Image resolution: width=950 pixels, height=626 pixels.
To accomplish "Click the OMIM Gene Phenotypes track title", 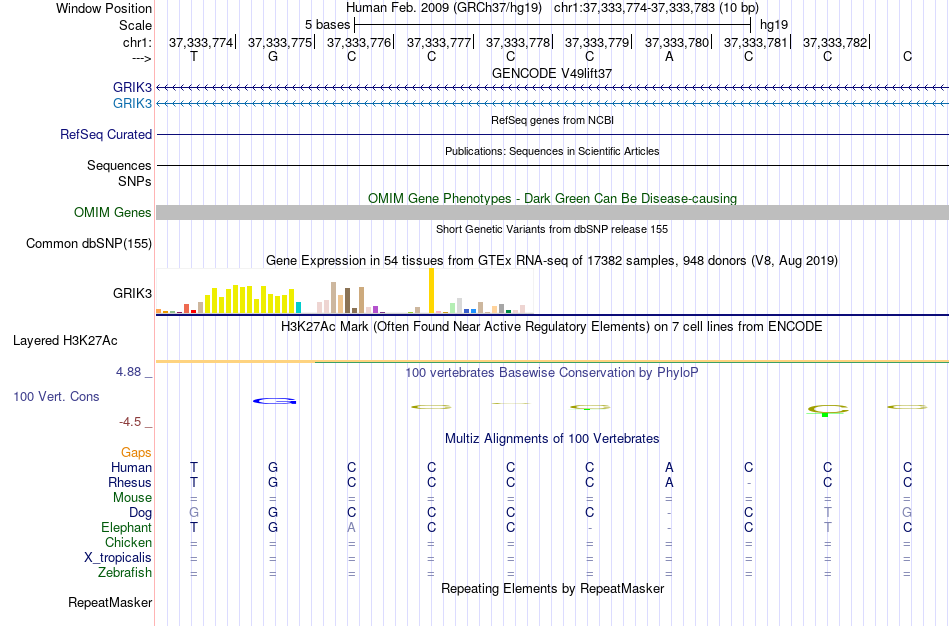I will point(552,198).
